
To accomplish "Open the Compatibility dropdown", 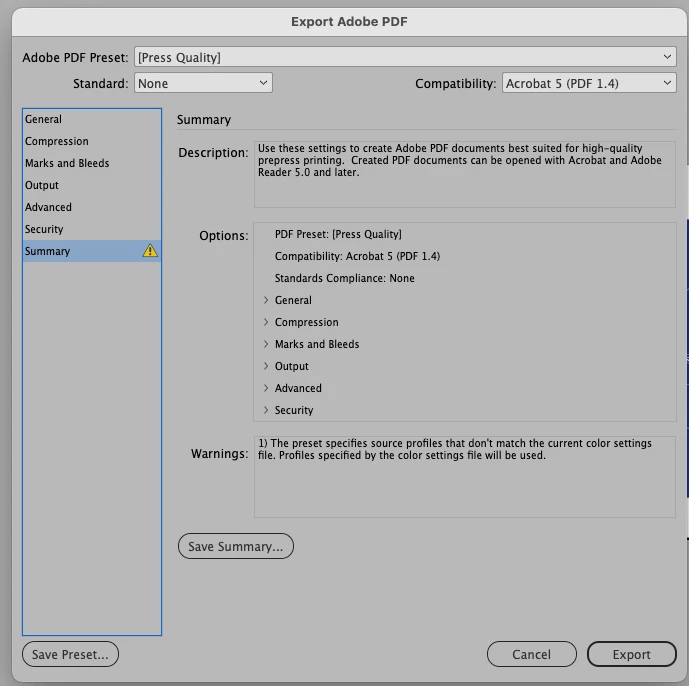I will pos(589,83).
